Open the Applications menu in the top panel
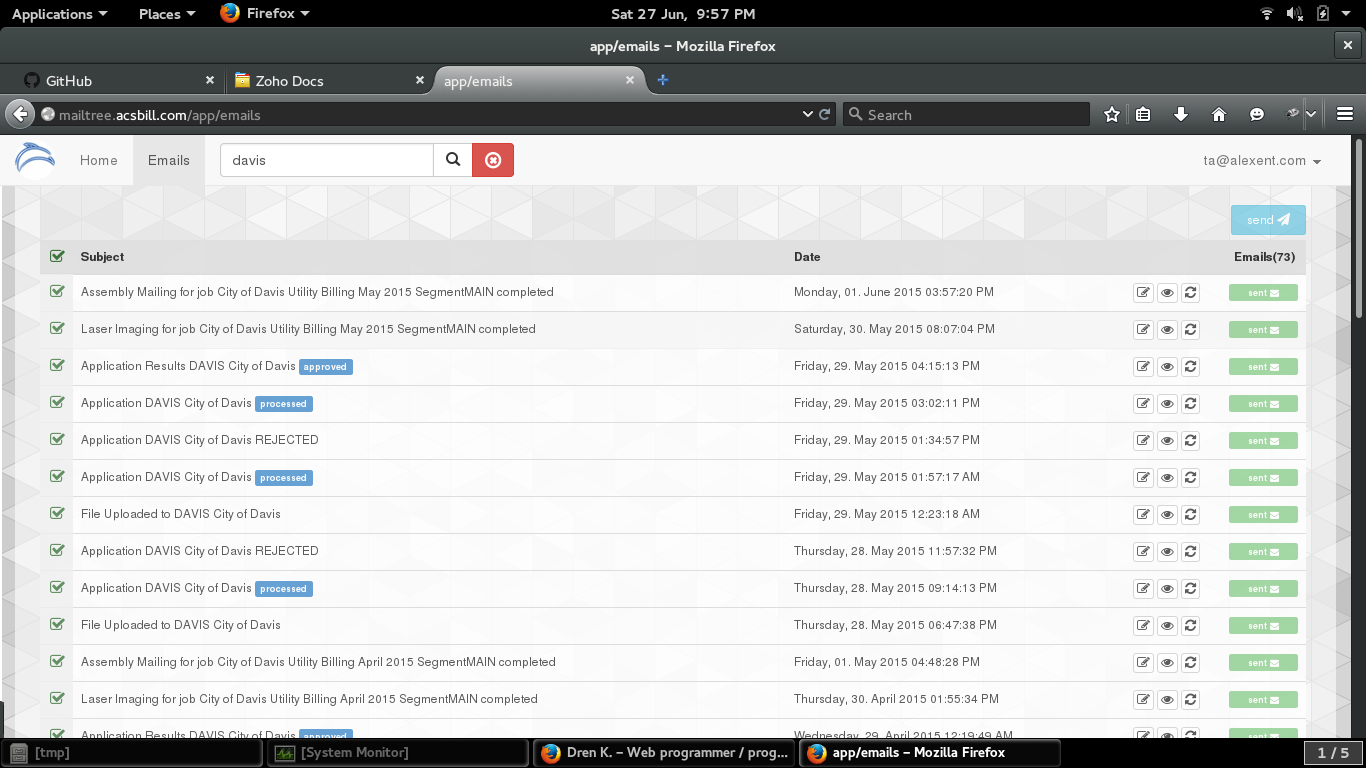 pyautogui.click(x=59, y=14)
